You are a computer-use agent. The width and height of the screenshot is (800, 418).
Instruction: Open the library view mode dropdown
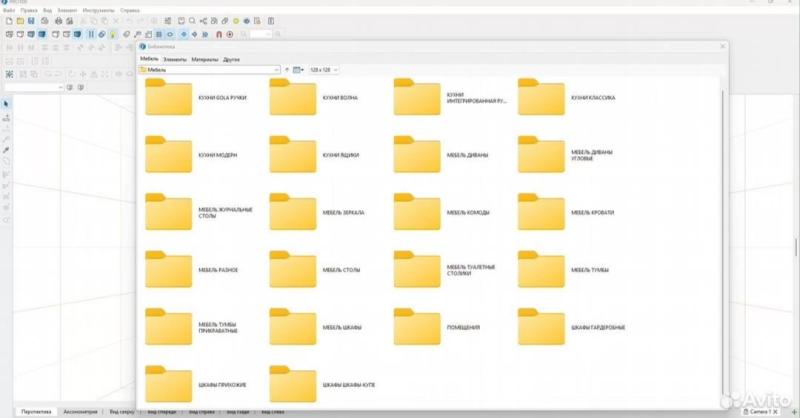(x=300, y=70)
